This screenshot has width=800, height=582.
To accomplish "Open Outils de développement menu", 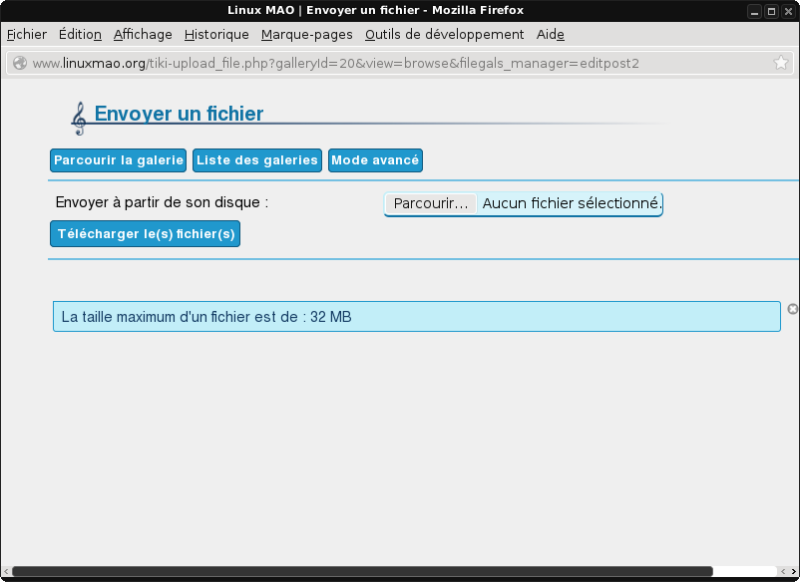I will pos(444,34).
